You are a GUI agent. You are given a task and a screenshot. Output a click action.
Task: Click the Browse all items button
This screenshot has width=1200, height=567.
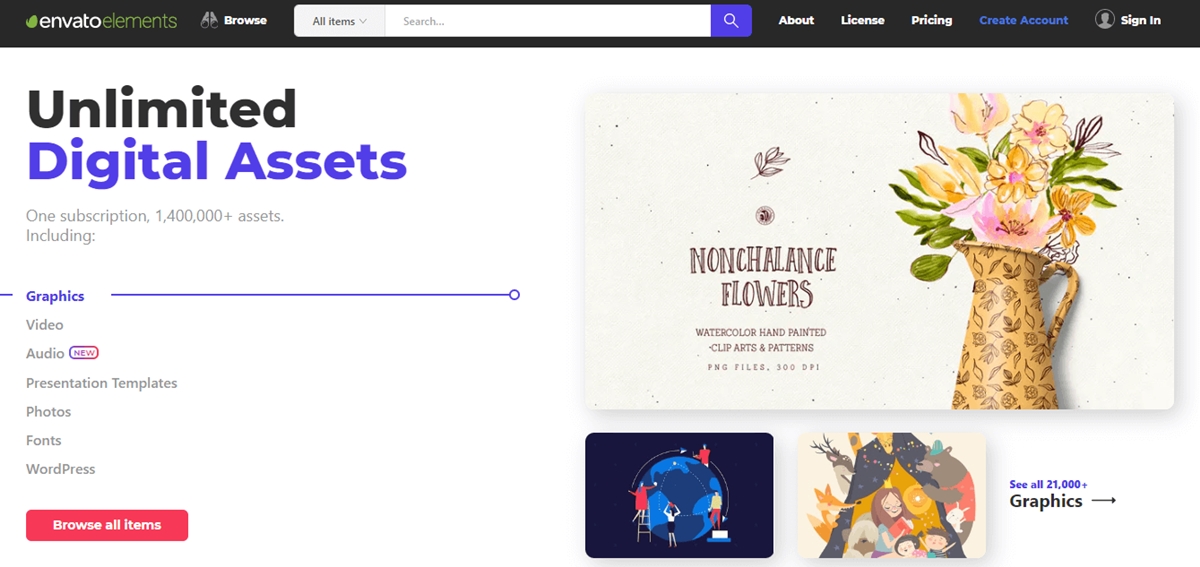107,525
